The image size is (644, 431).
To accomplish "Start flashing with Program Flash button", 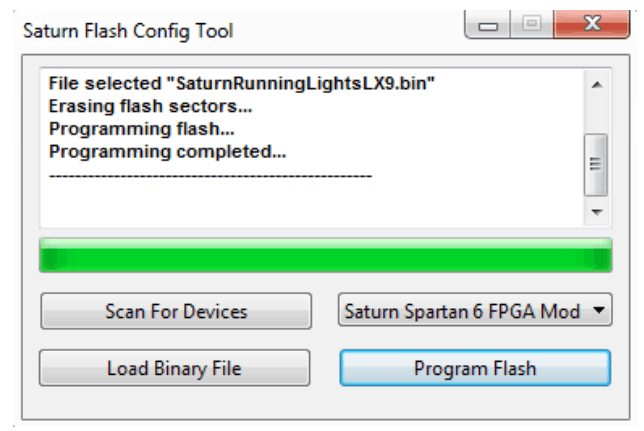I will point(475,368).
